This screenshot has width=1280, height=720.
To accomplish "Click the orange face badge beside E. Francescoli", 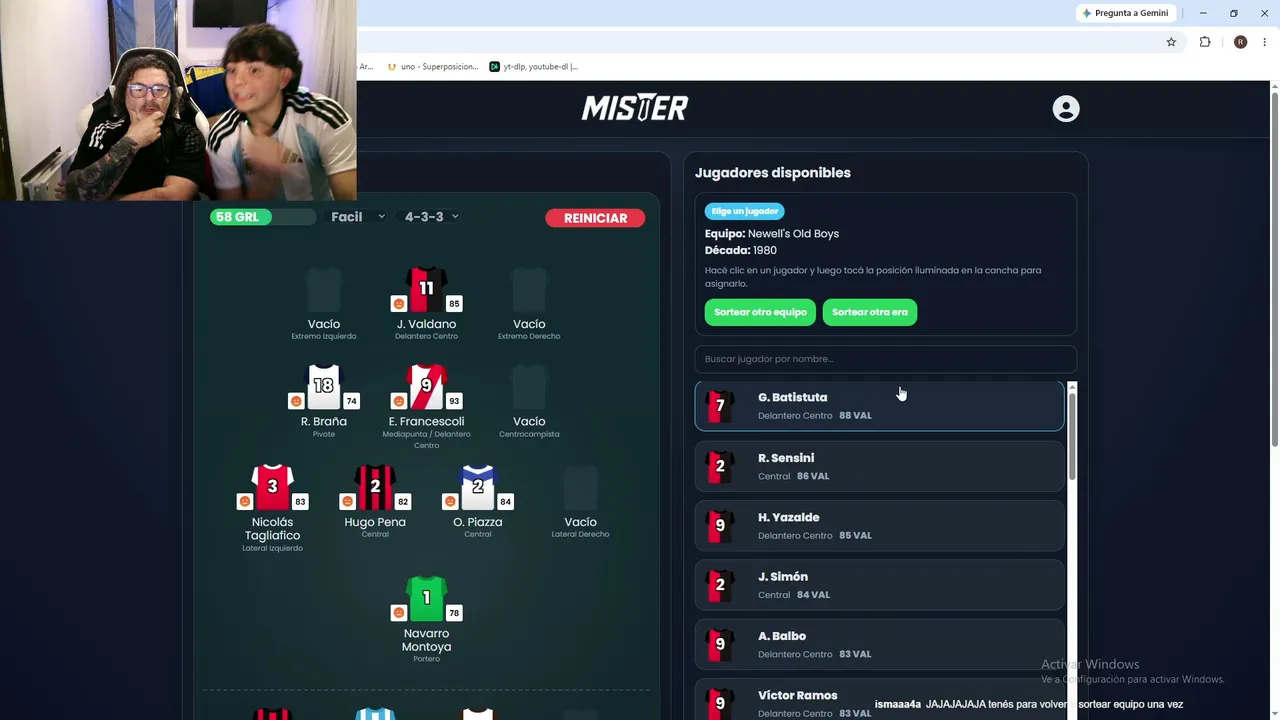I will [x=398, y=401].
